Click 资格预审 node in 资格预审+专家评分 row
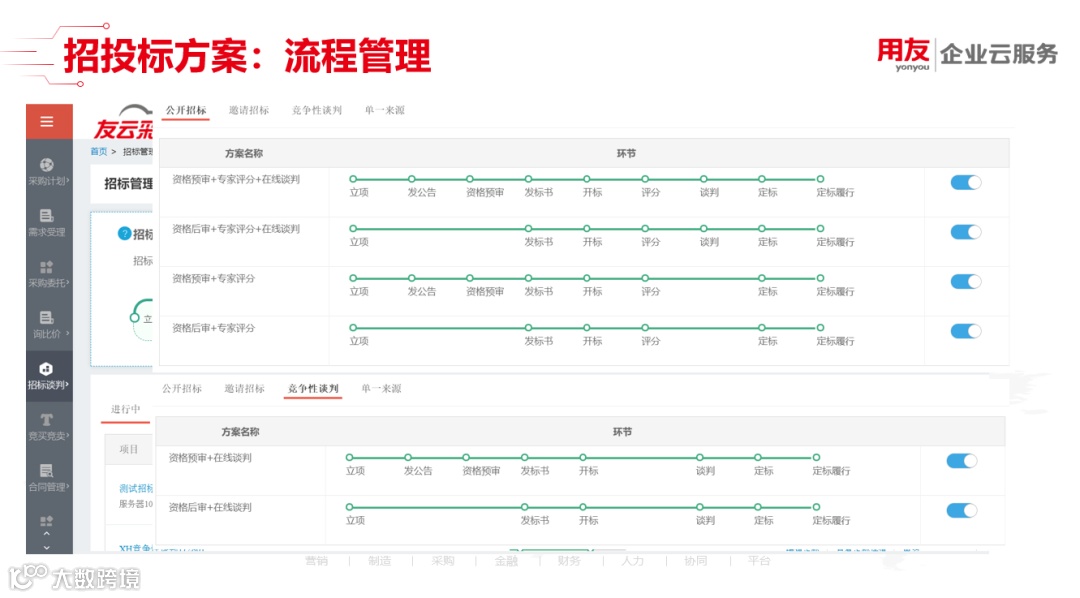1080x598 pixels. (x=470, y=278)
